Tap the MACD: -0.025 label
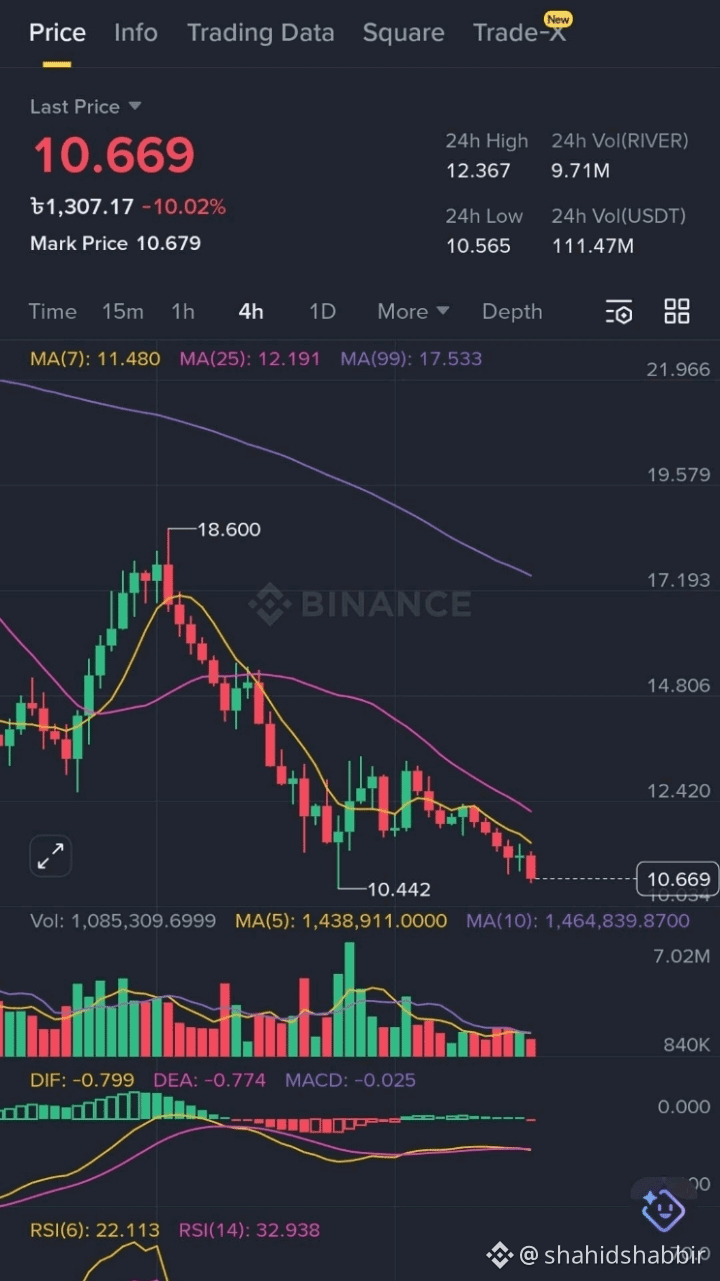 (x=350, y=1080)
